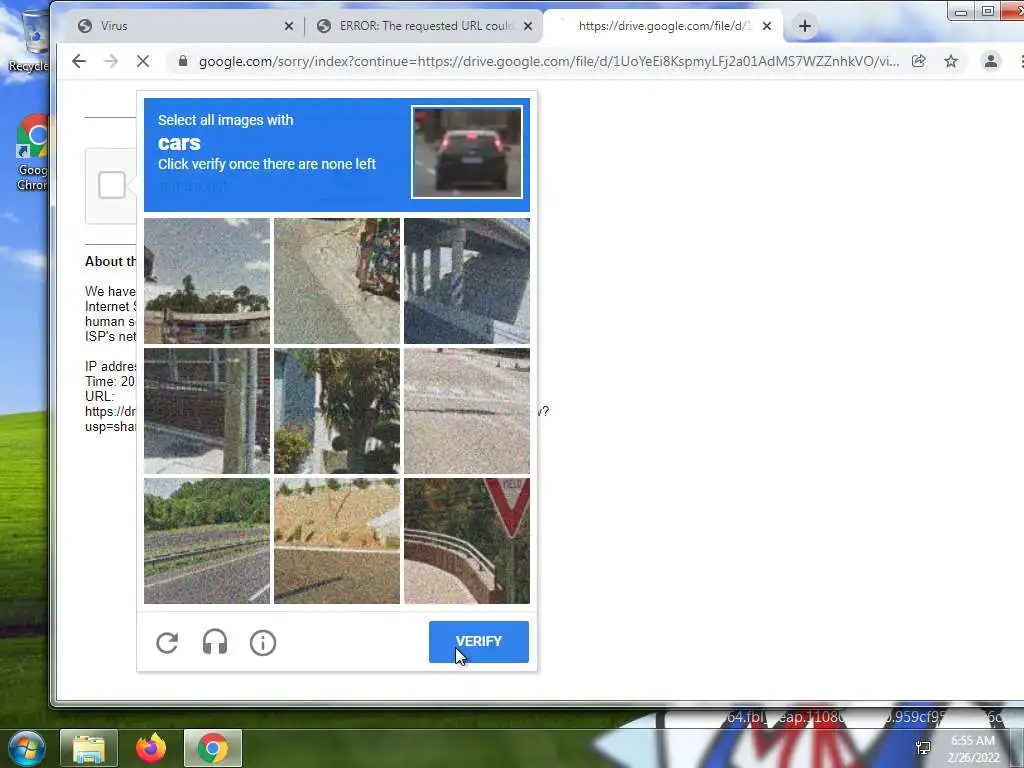Open the Google Chrome desktop shortcut
Screen dimensions: 1024x768
[31, 153]
